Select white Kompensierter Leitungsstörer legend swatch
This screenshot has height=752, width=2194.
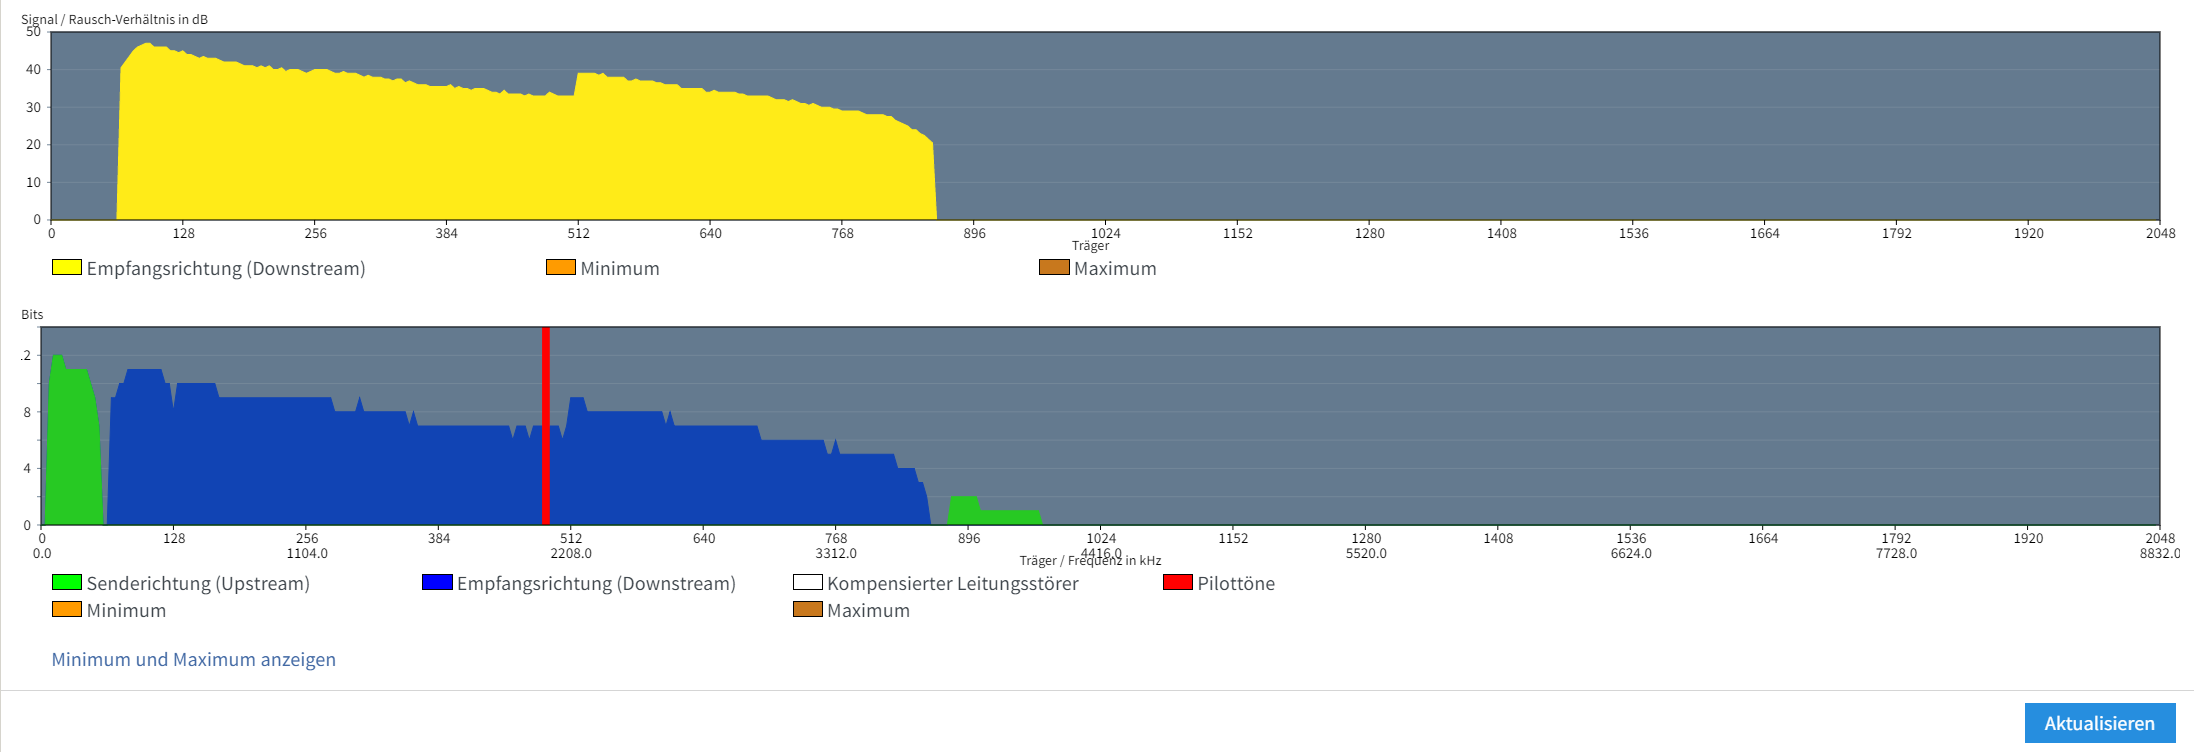point(807,582)
